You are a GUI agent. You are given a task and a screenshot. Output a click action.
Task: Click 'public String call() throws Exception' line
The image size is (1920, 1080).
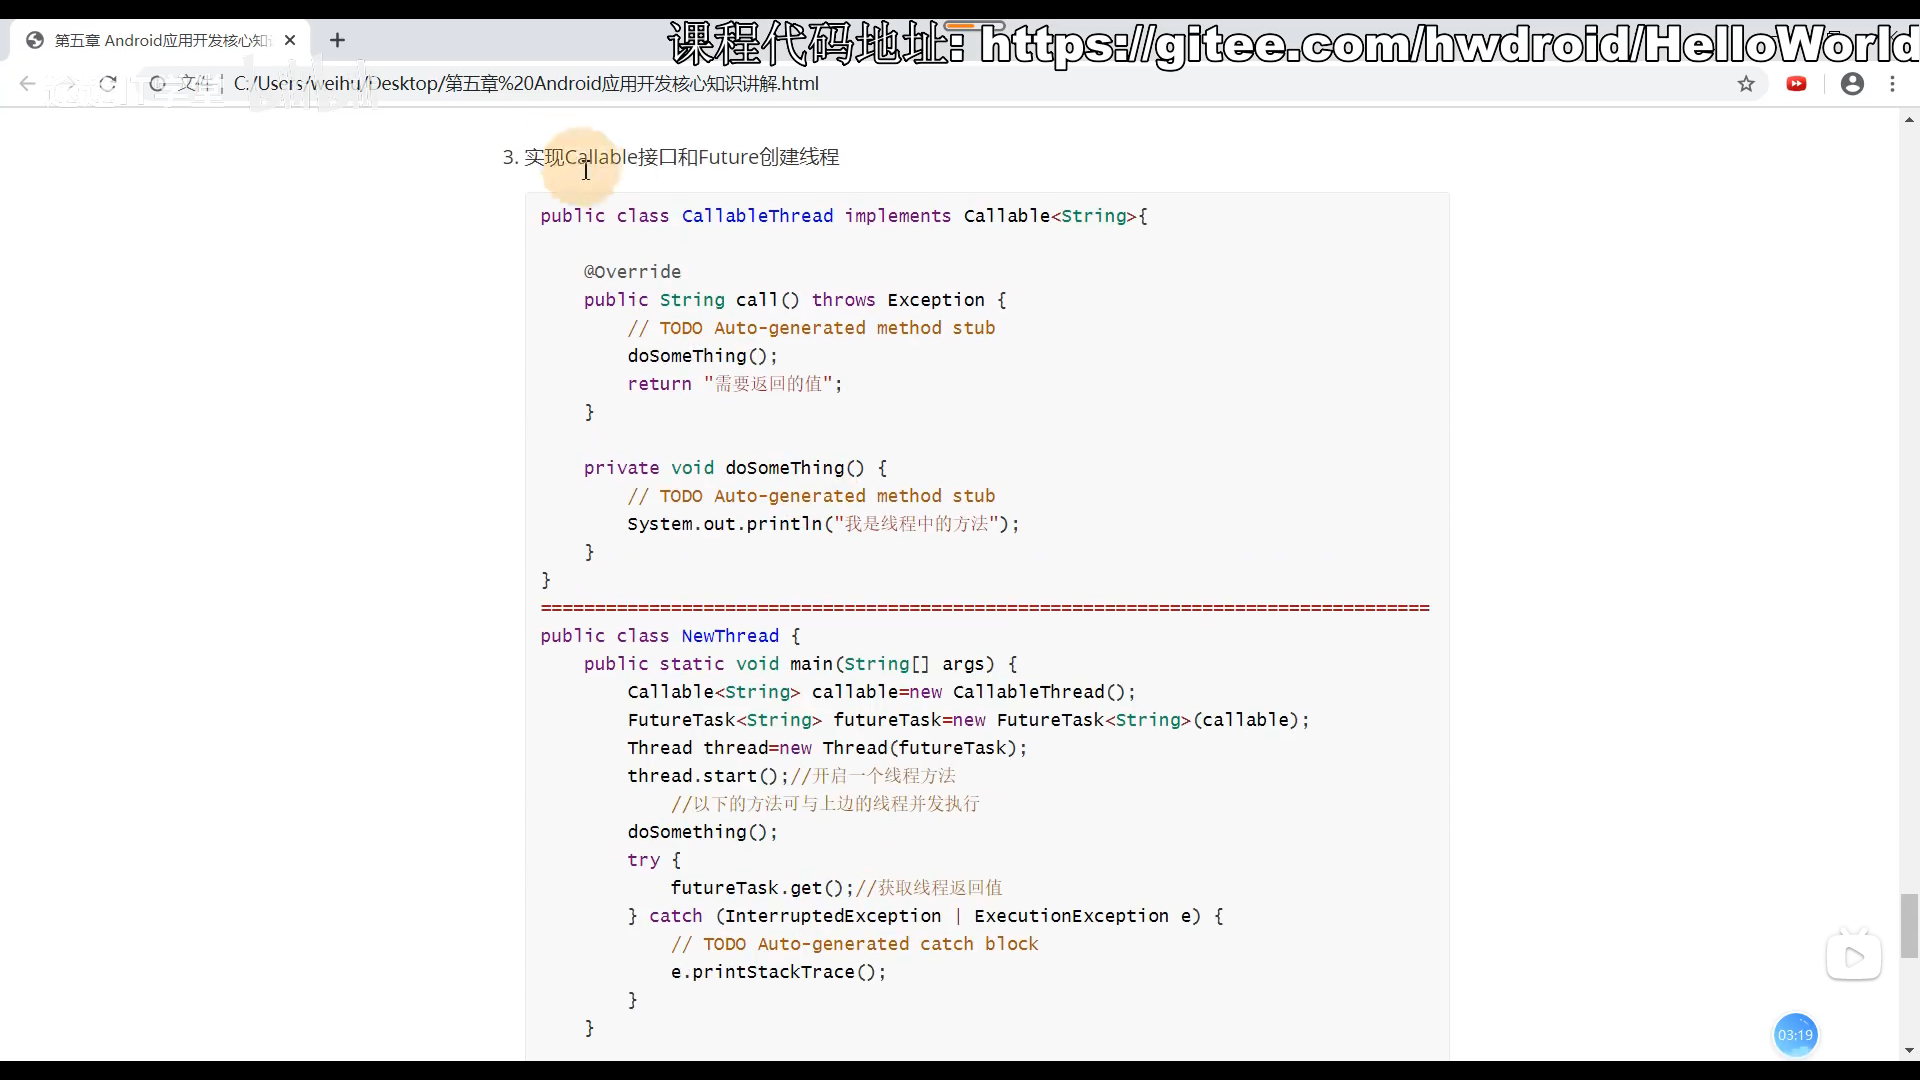click(795, 300)
